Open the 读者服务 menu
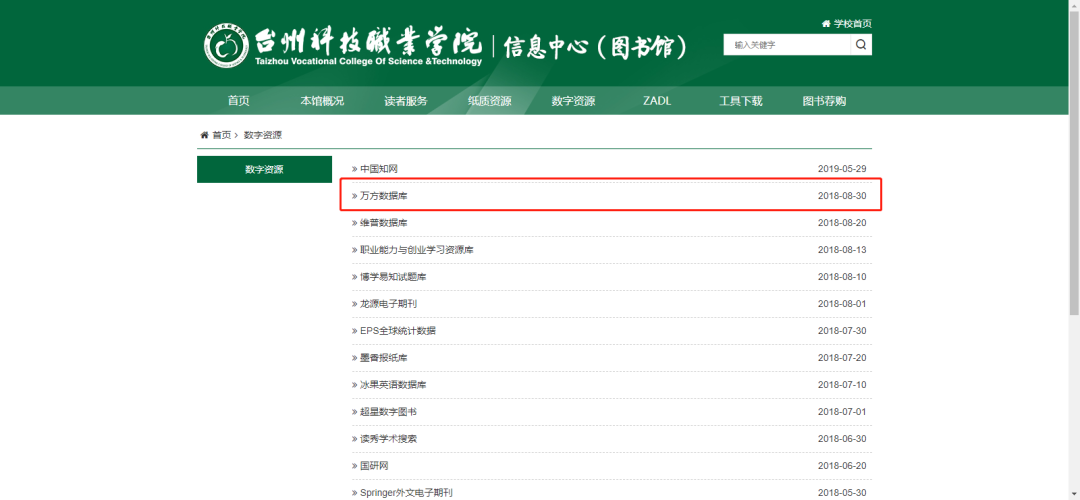 tap(406, 101)
